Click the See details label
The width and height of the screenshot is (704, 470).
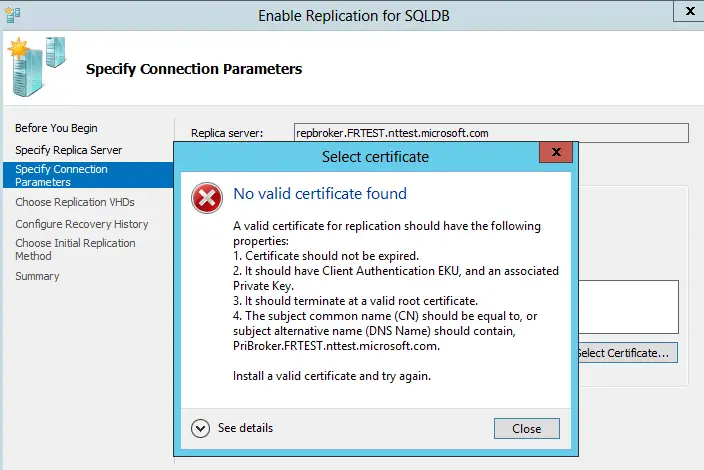click(246, 428)
